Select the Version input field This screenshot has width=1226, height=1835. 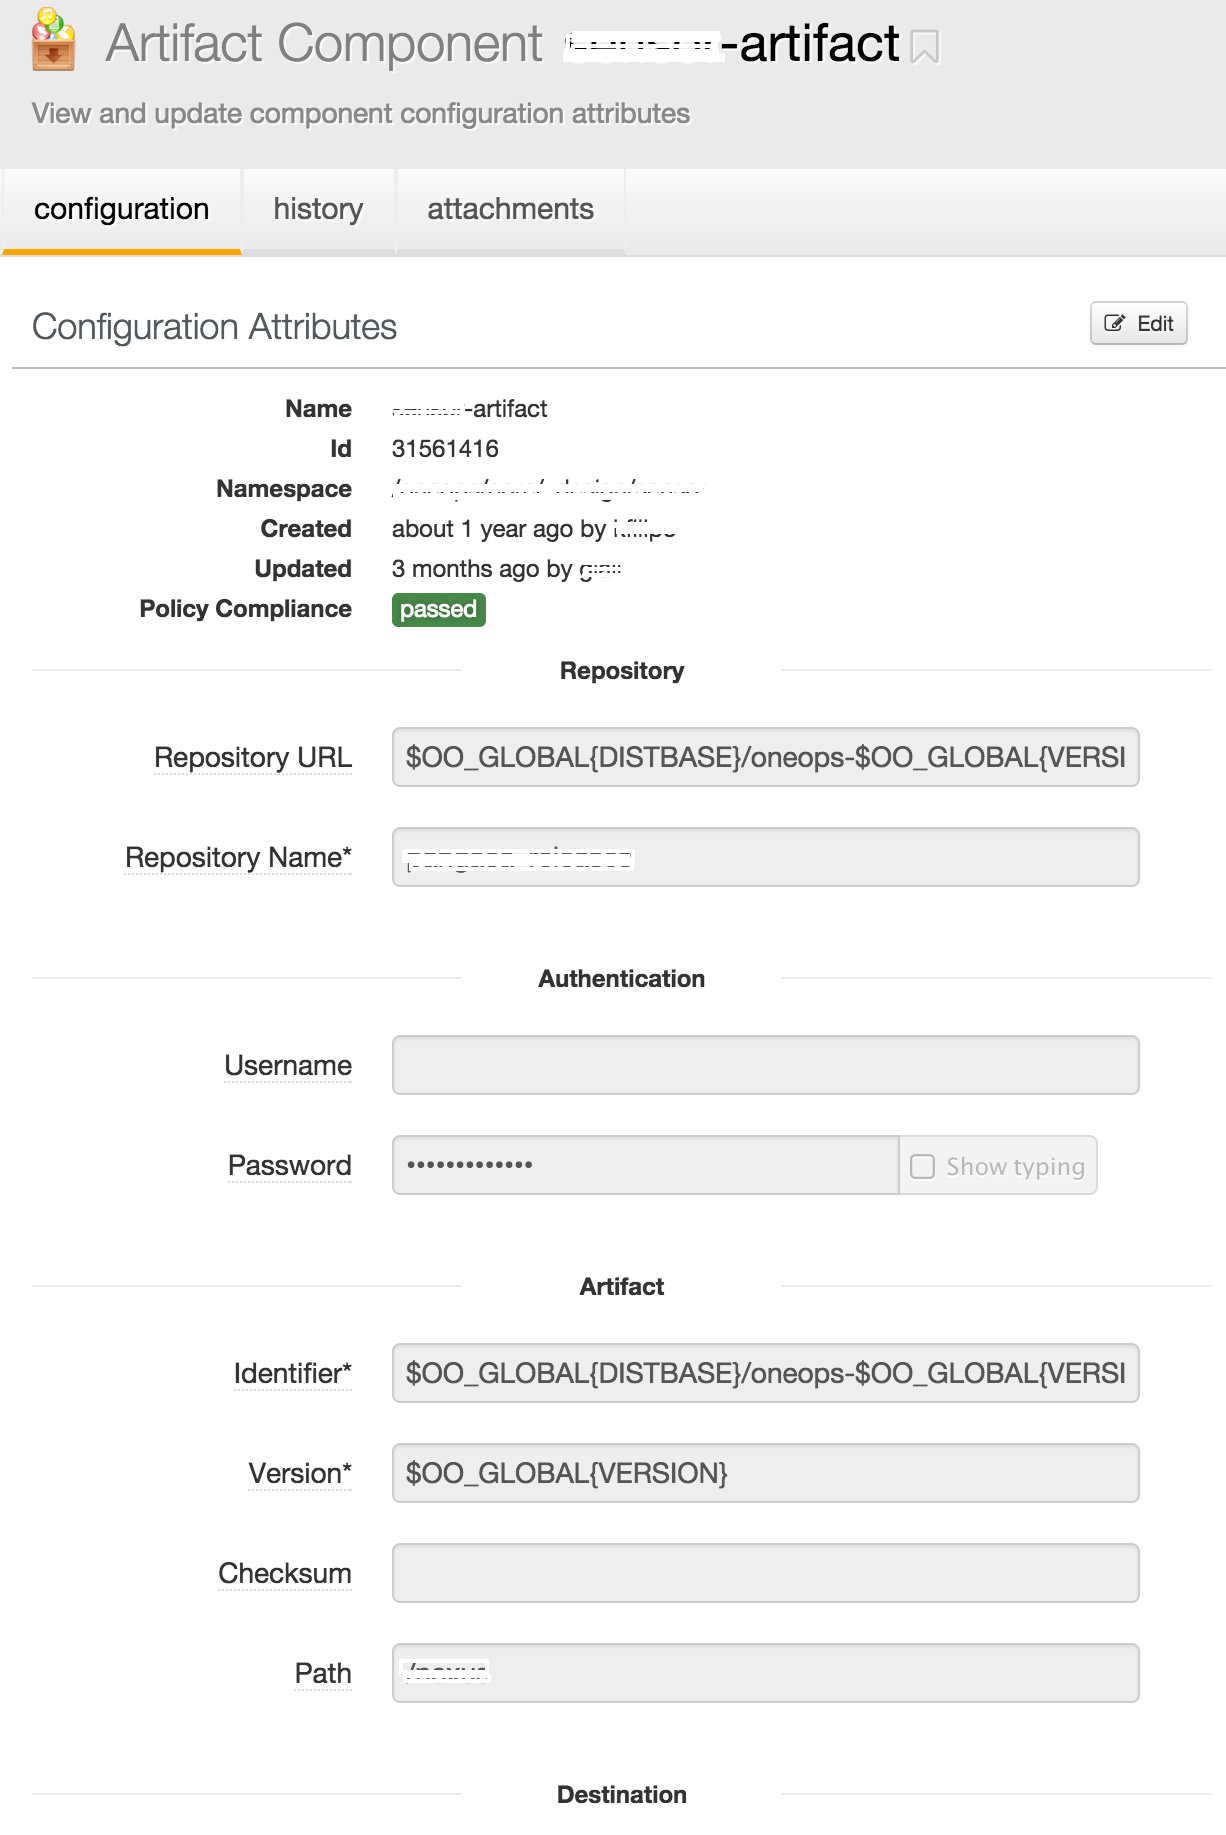(765, 1473)
